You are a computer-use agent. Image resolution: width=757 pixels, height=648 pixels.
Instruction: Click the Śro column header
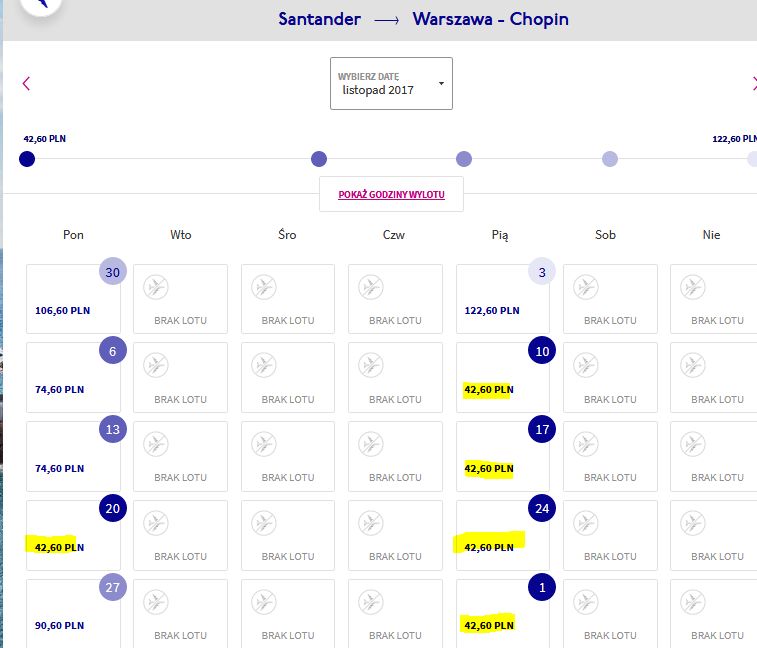tap(287, 235)
